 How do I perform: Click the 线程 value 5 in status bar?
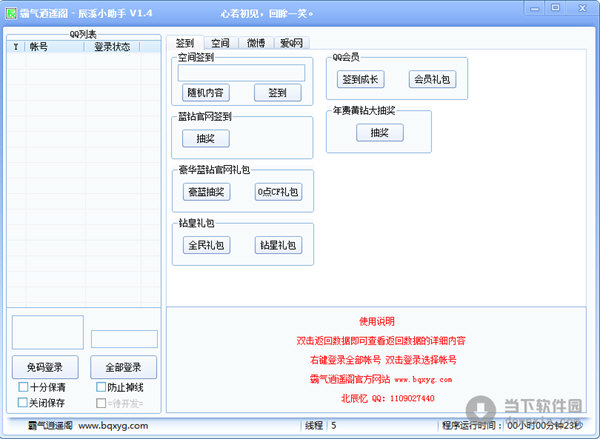coord(334,425)
